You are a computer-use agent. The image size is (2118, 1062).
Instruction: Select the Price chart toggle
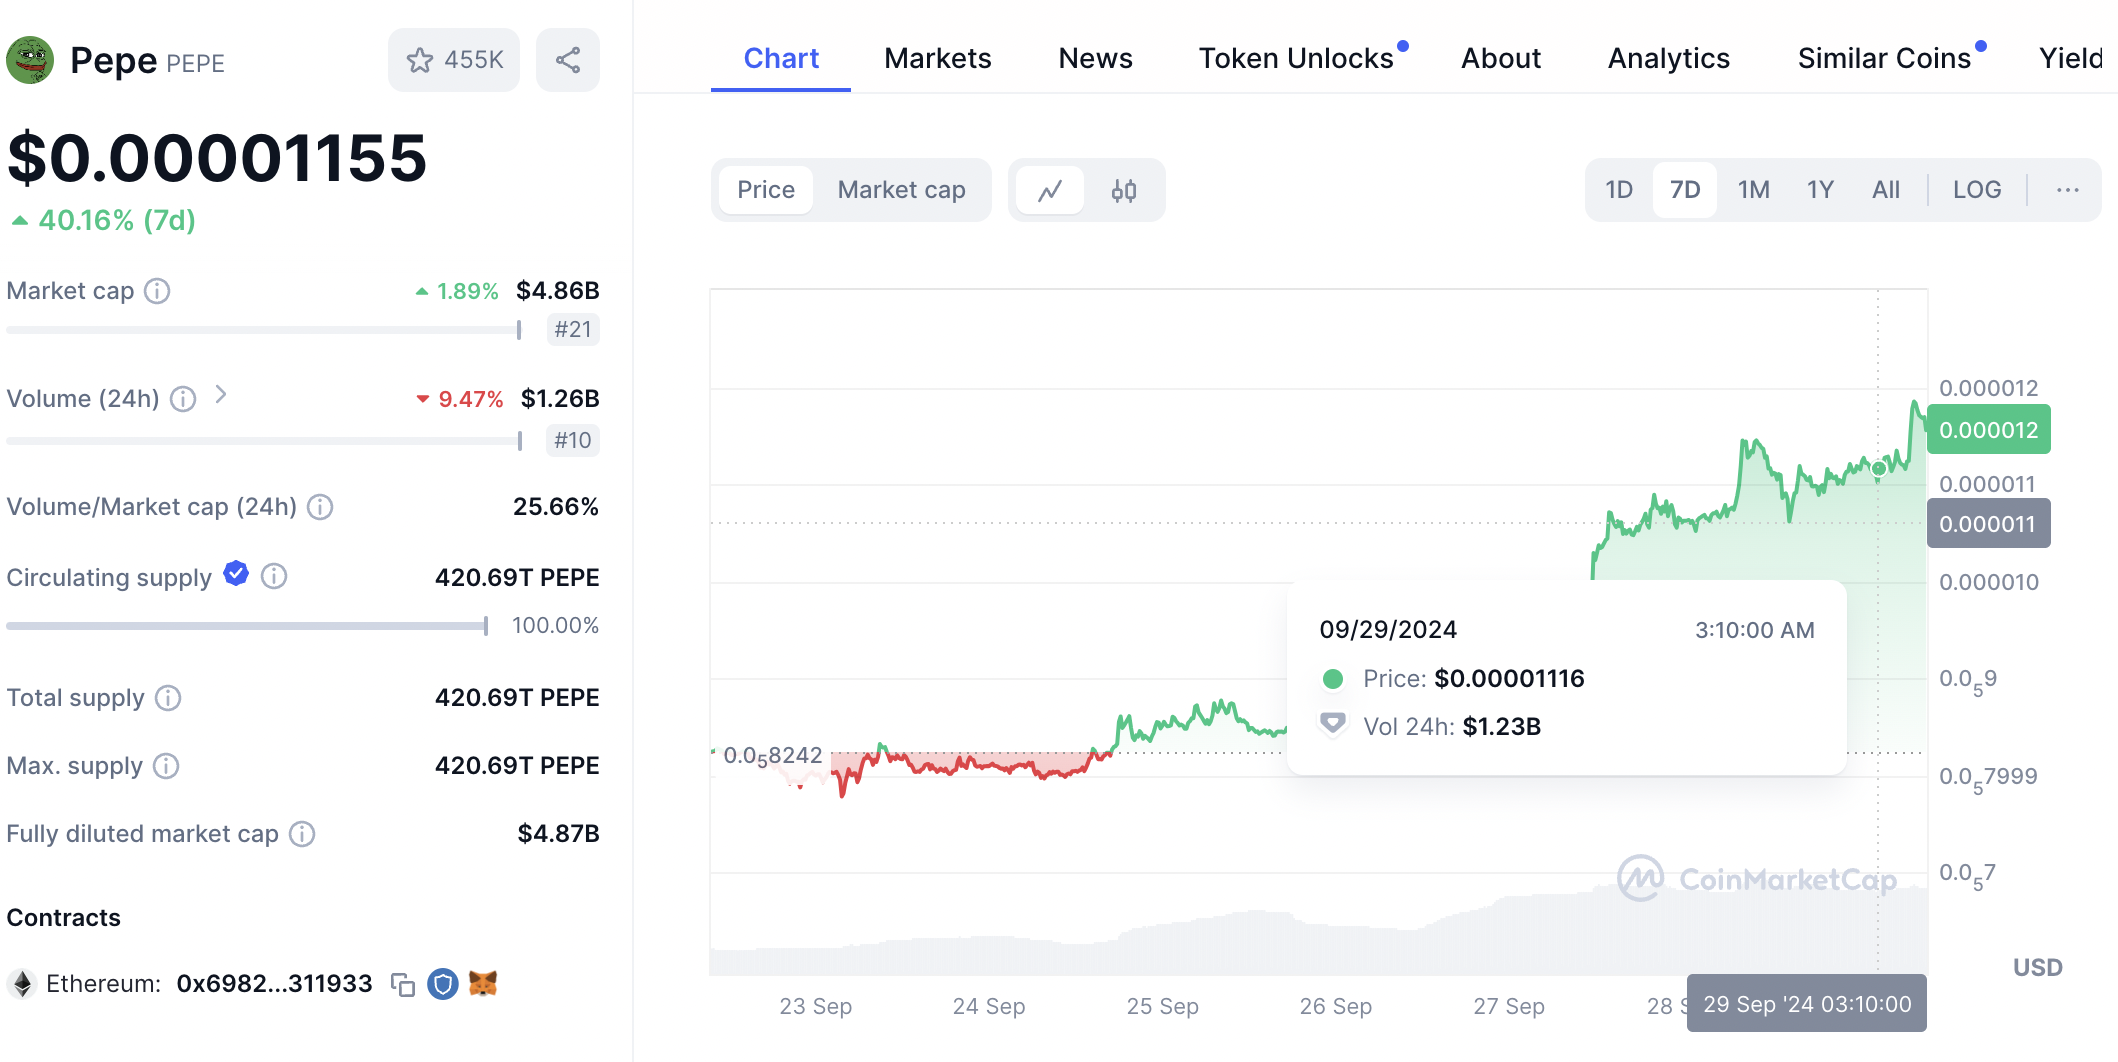pyautogui.click(x=766, y=190)
